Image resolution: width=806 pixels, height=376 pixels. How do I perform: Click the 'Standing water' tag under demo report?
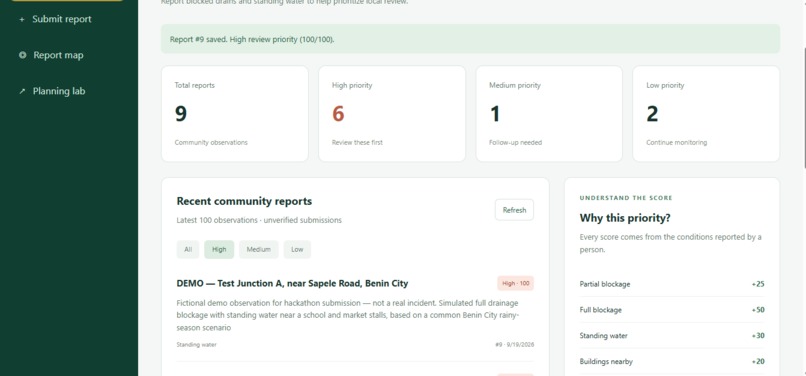(x=196, y=345)
